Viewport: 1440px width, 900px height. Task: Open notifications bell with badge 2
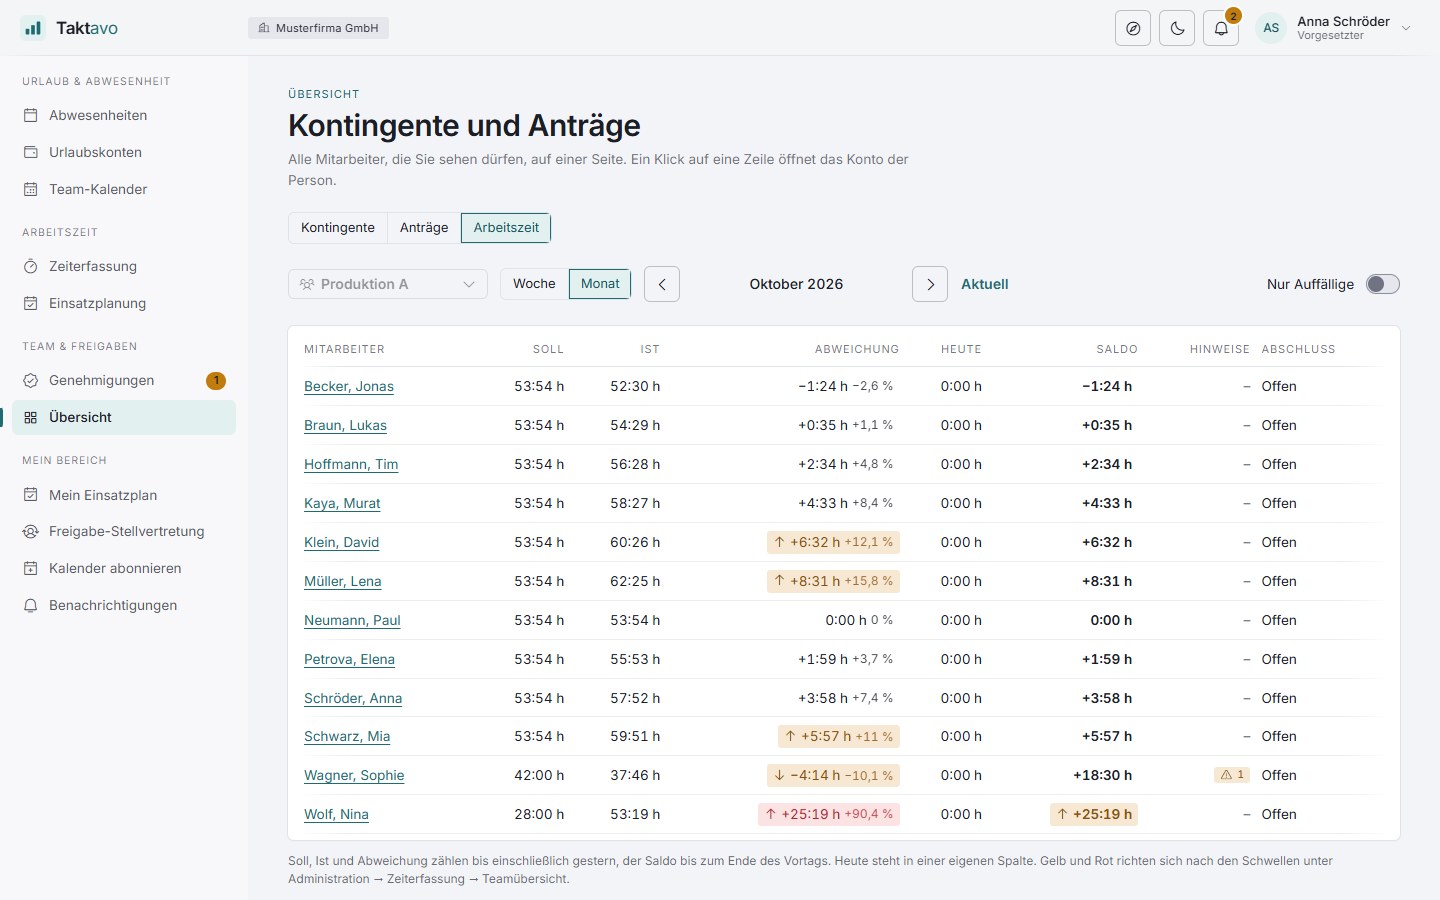(x=1221, y=28)
